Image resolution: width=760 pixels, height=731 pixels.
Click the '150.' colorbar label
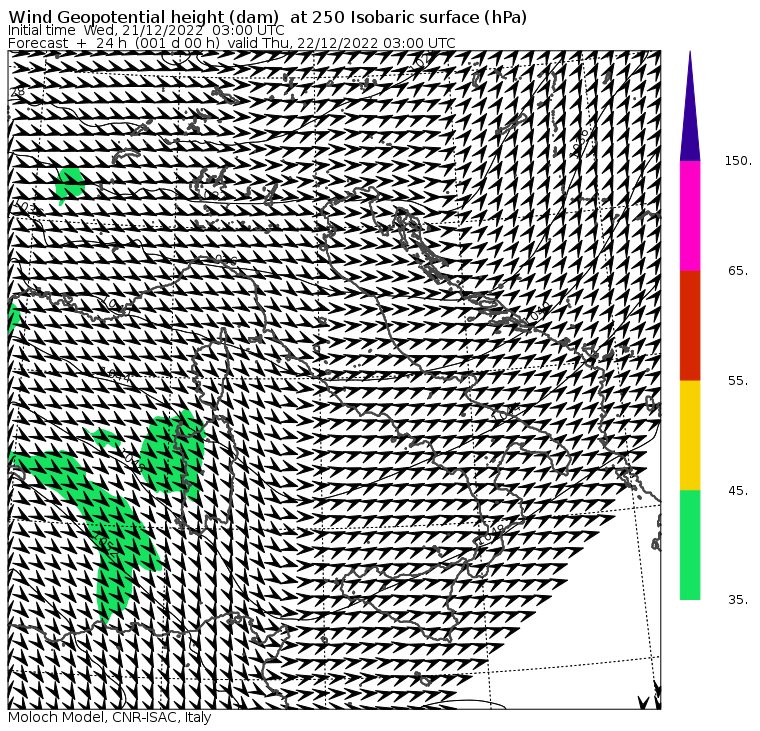coord(739,161)
